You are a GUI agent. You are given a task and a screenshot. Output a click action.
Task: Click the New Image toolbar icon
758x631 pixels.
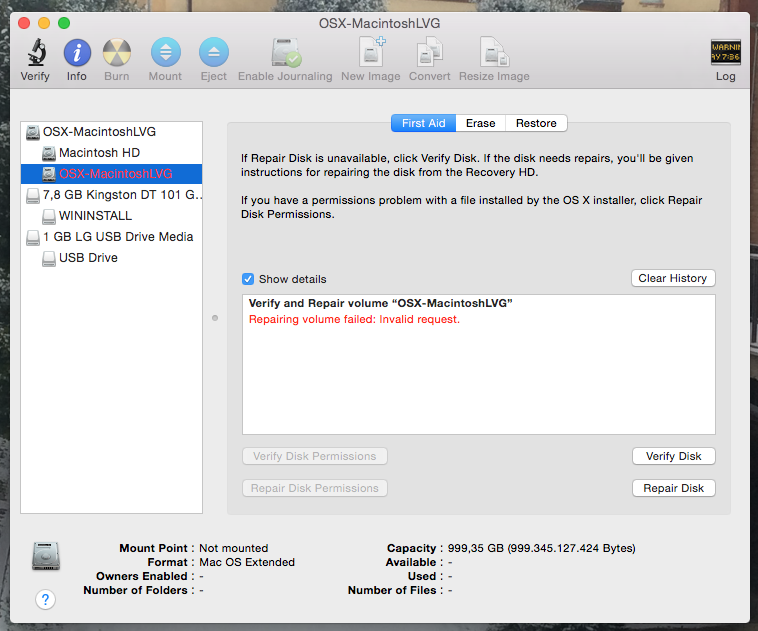coord(371,52)
